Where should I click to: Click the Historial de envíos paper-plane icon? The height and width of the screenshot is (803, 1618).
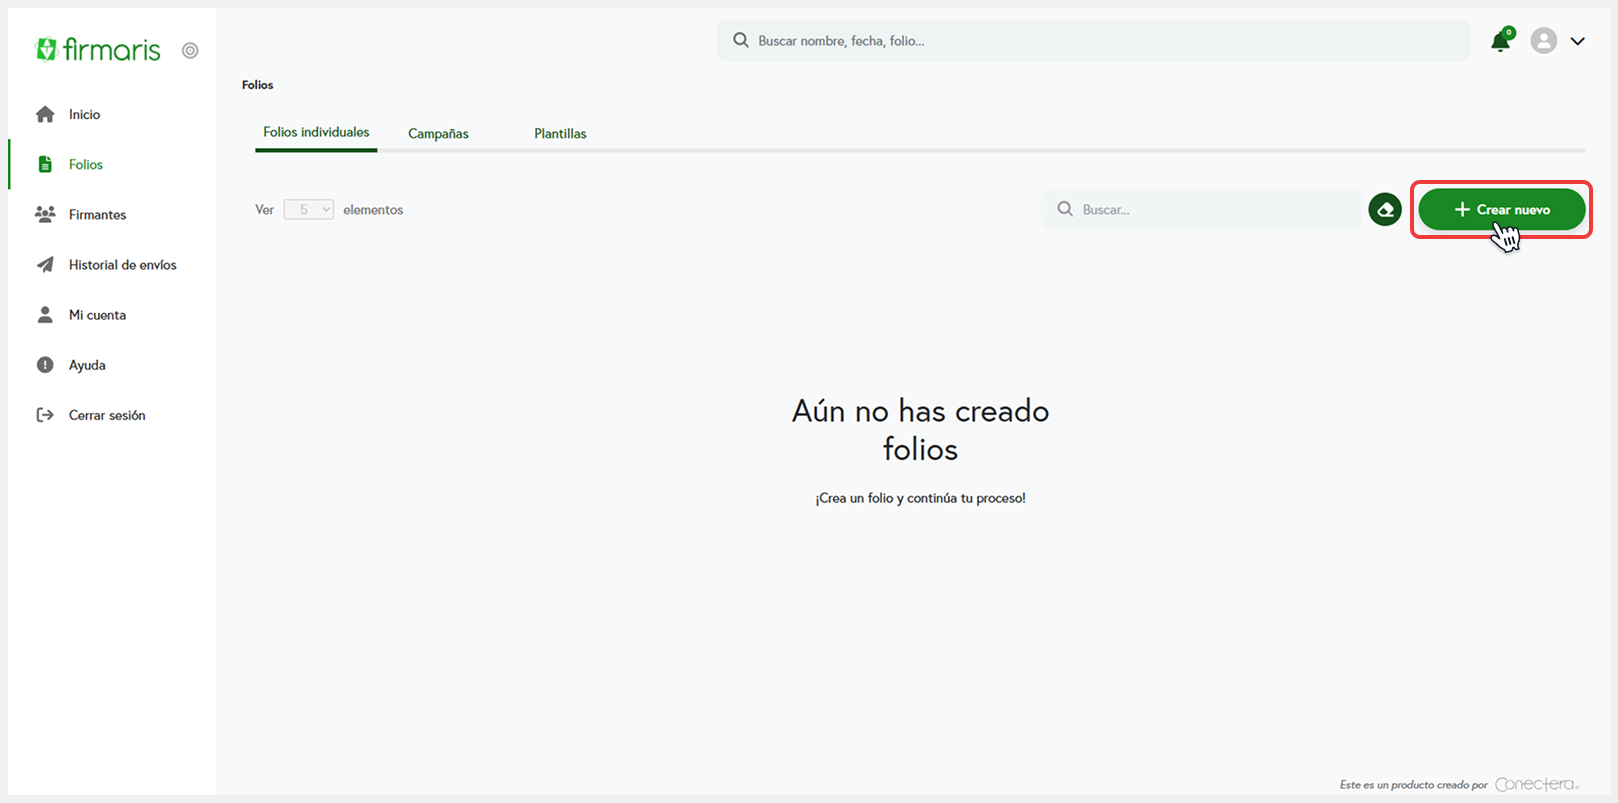point(45,265)
